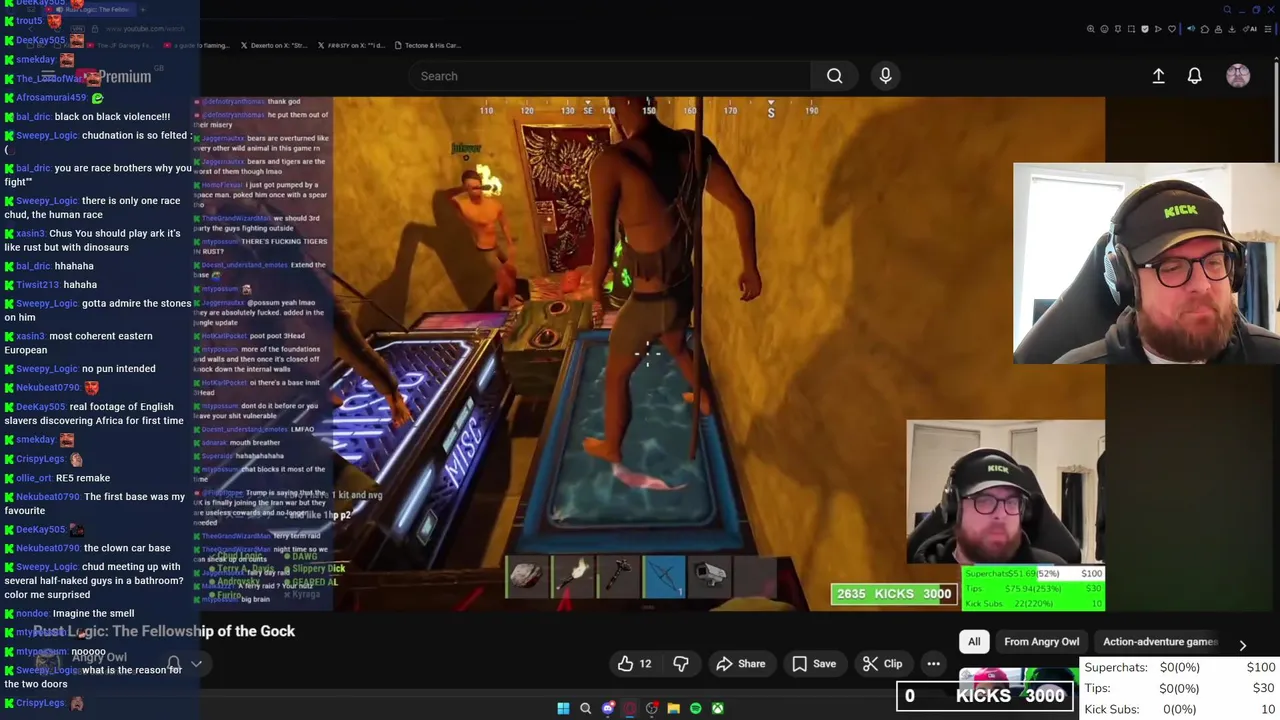Click the KICKS 3000 counter overlay
This screenshot has height=720, width=1280.
click(x=985, y=696)
